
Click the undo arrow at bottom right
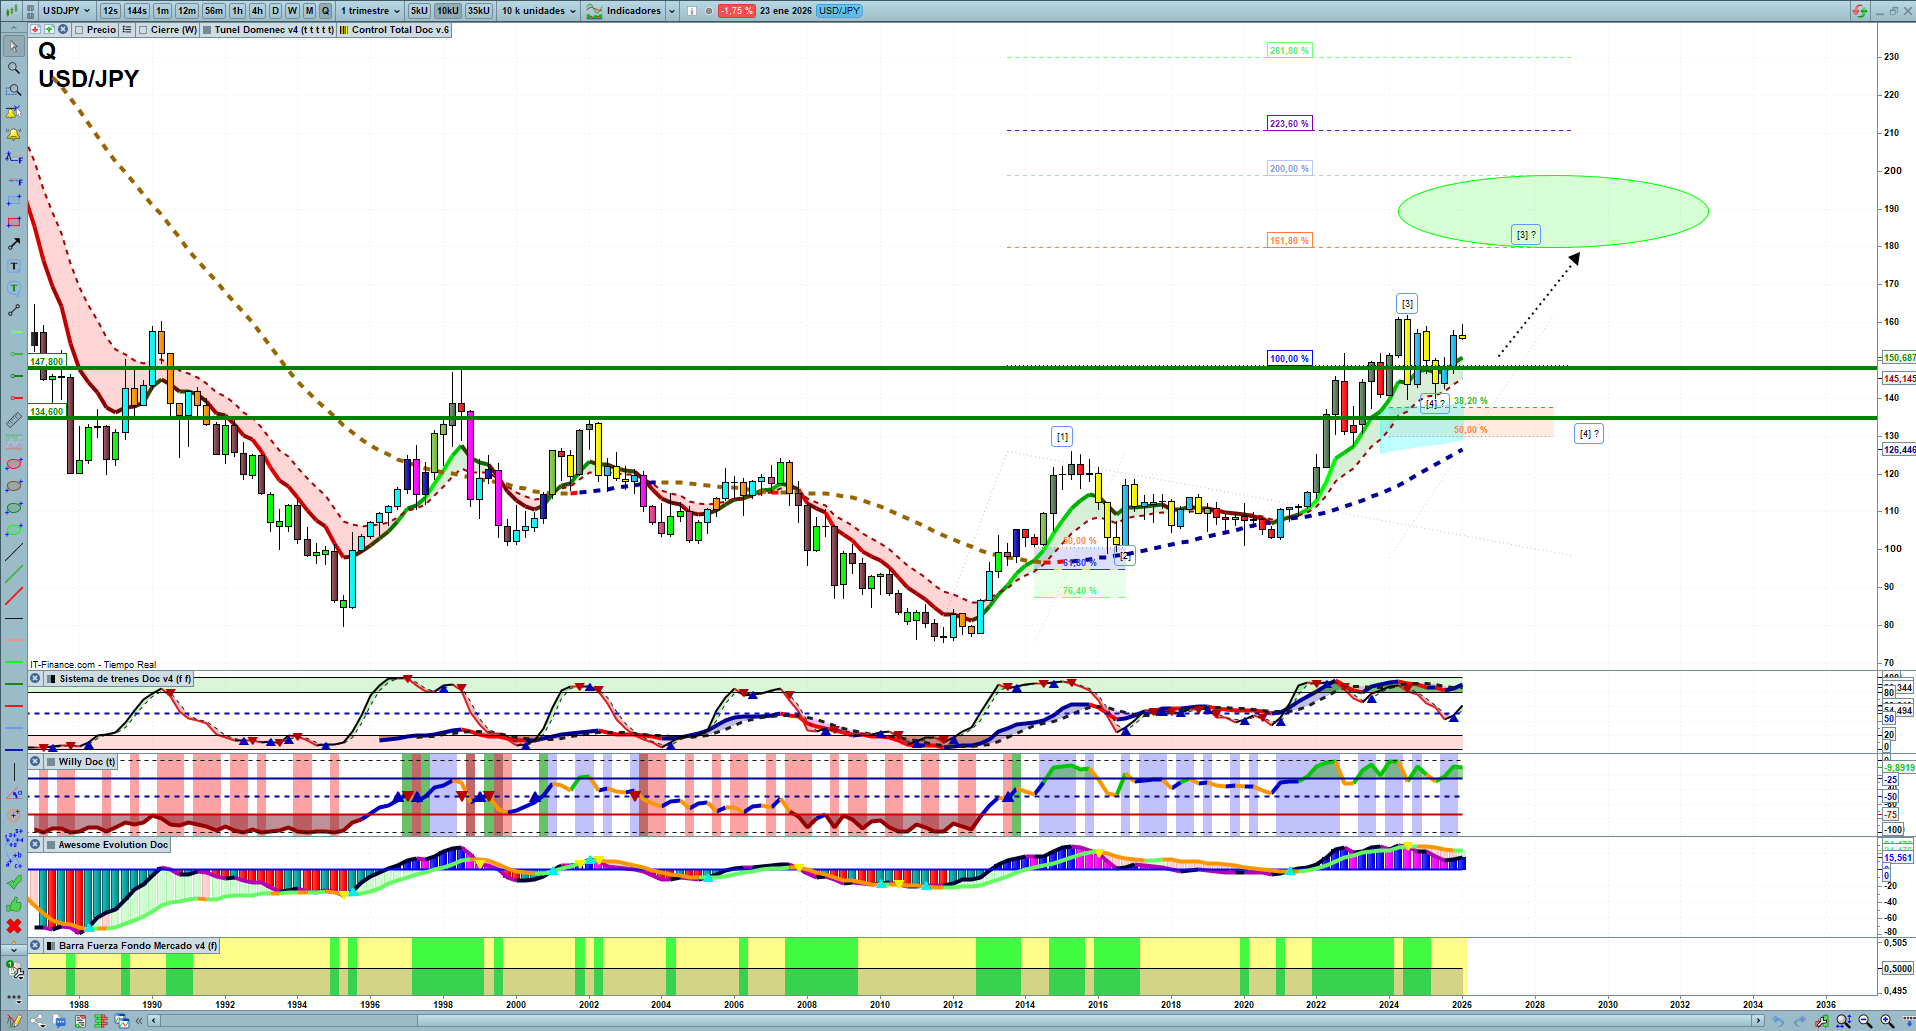(1778, 1021)
